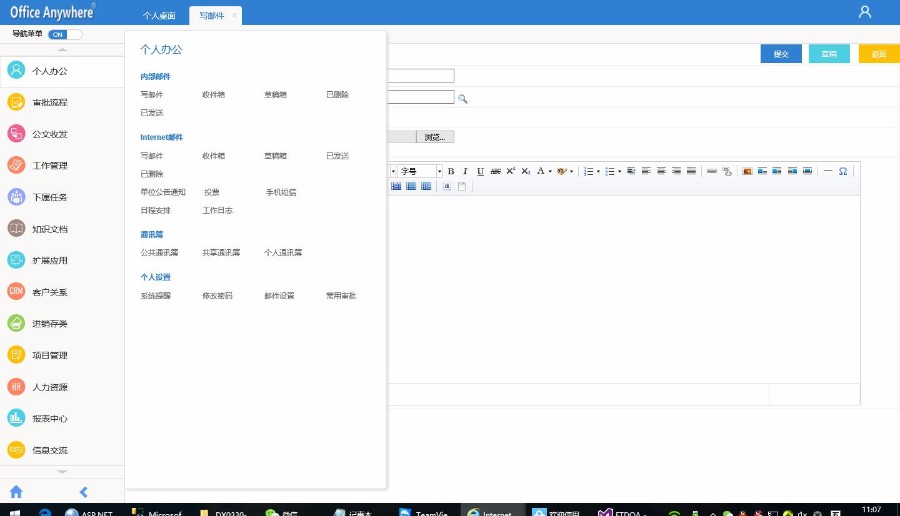Open the font color dropdown arrow
Screen dimensions: 900x516
[x=550, y=171]
